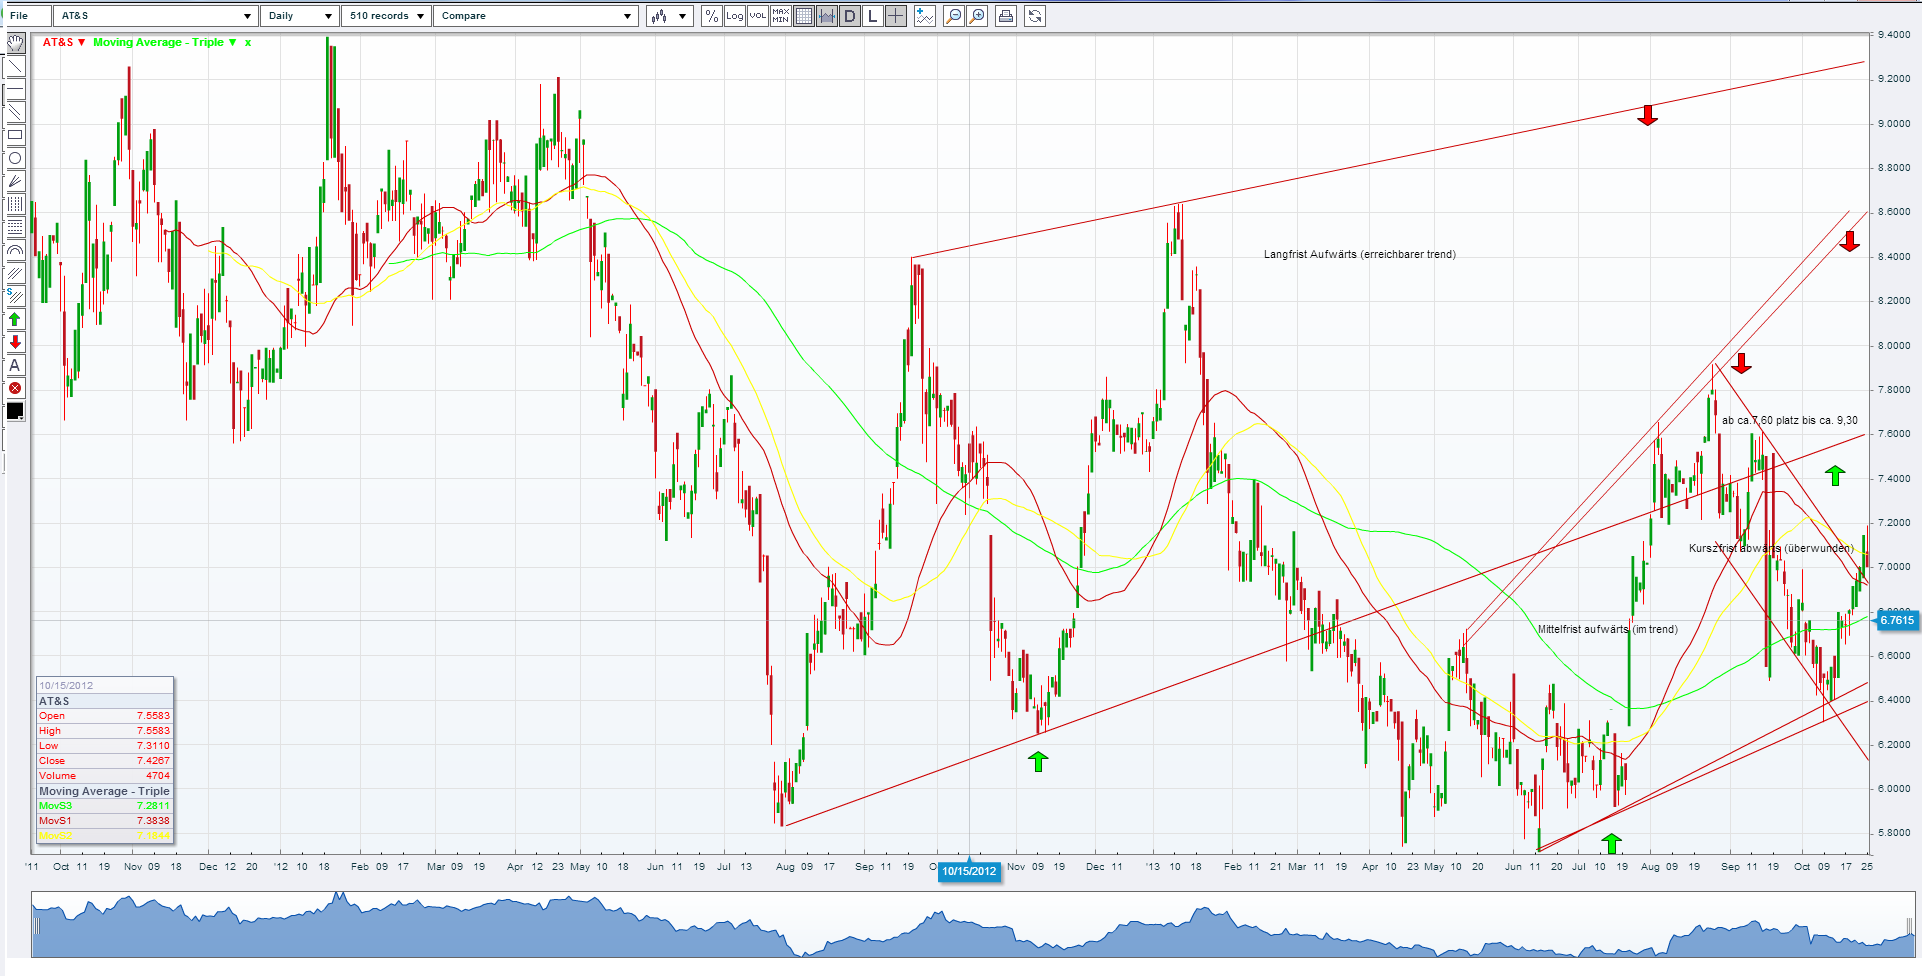Open the Compare dropdown
The height and width of the screenshot is (976, 1932).
(x=536, y=16)
